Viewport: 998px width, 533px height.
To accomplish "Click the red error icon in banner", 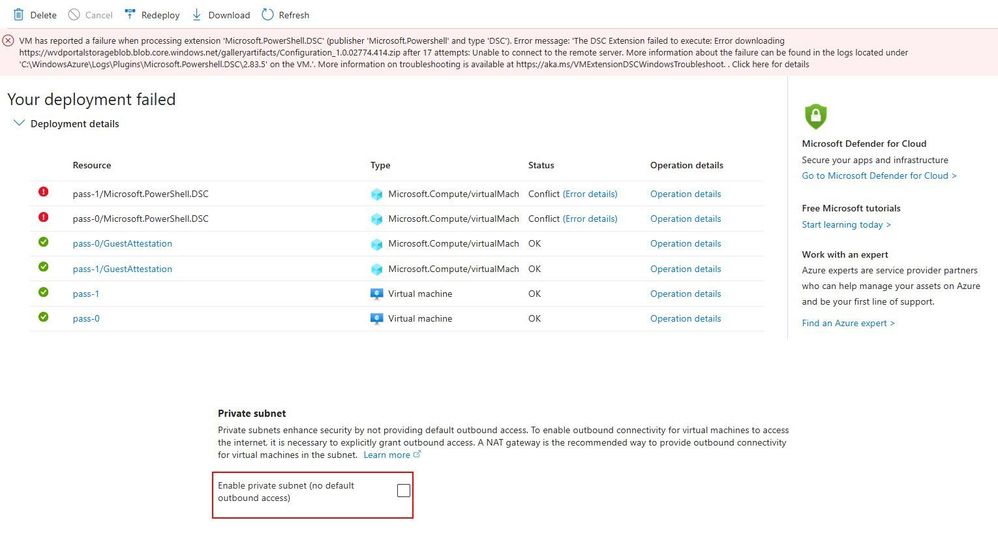I will tap(8, 41).
